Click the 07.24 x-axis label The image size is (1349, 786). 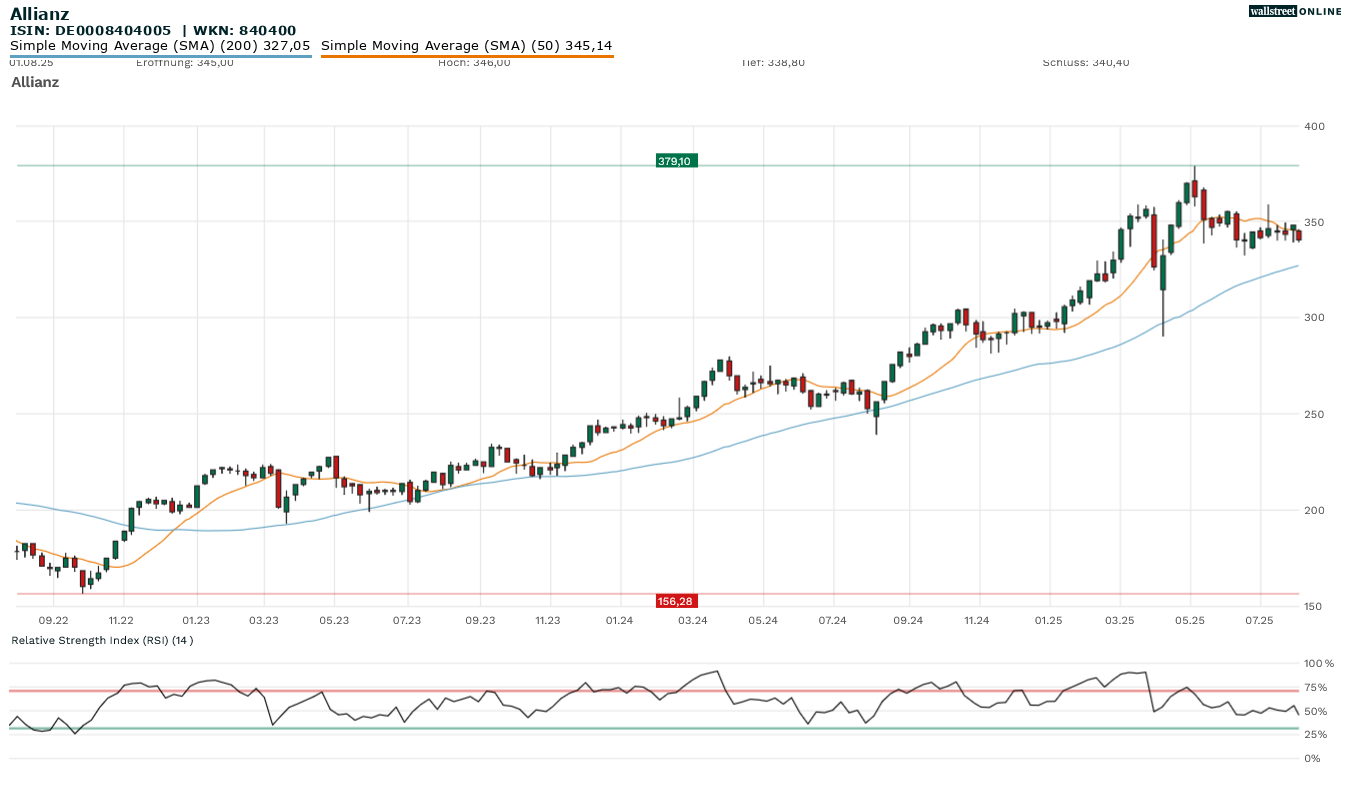click(x=832, y=621)
